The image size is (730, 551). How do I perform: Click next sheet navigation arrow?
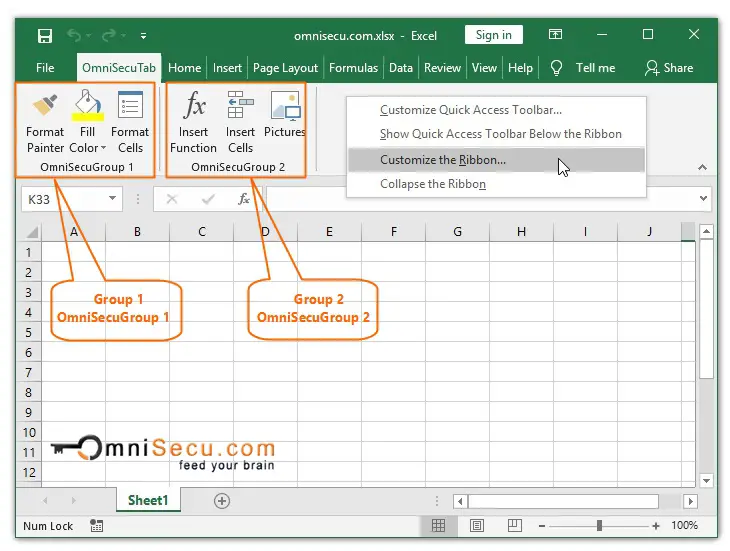tap(74, 501)
